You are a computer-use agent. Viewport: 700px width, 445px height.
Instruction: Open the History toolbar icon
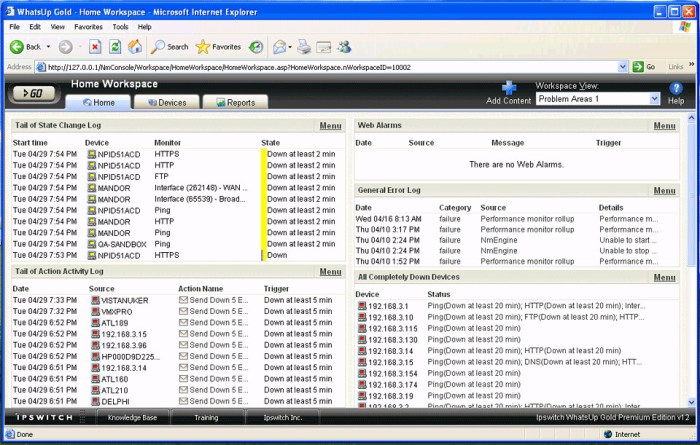256,47
